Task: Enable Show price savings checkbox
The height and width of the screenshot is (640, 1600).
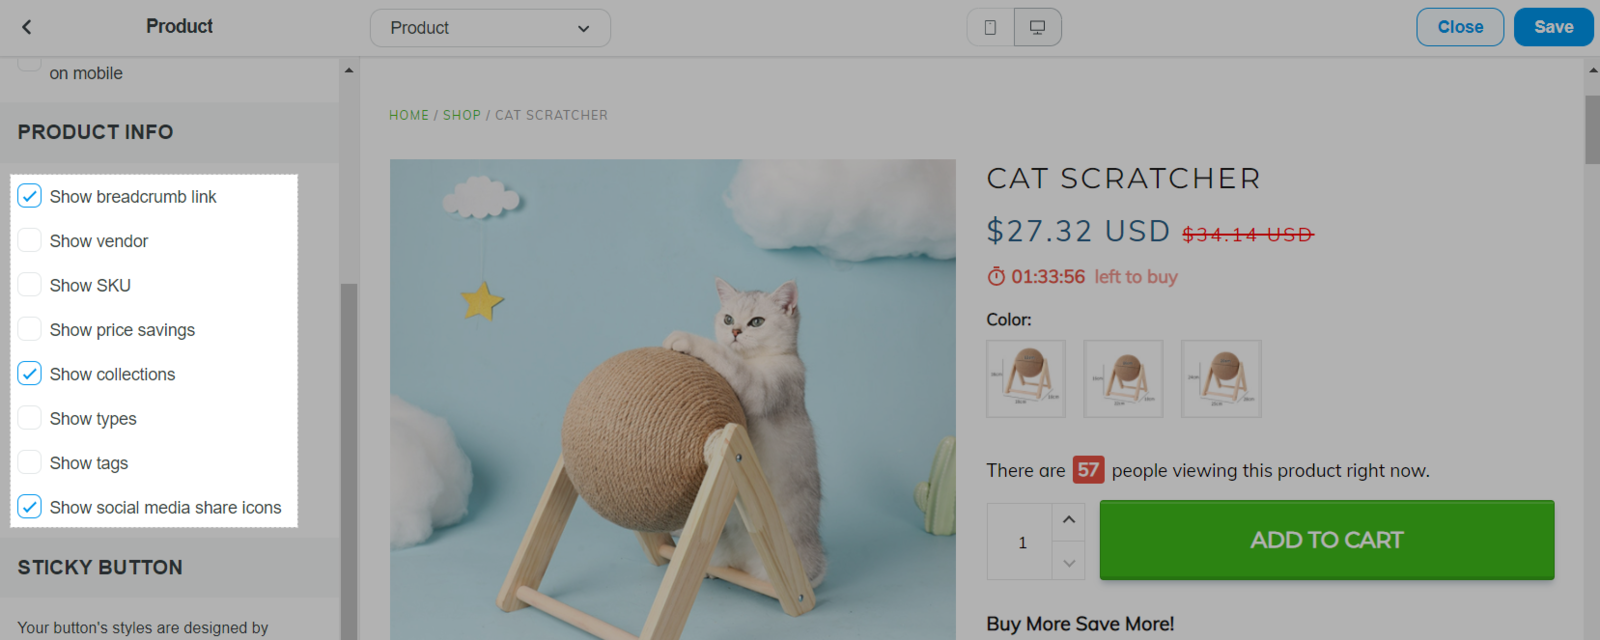Action: [x=30, y=329]
